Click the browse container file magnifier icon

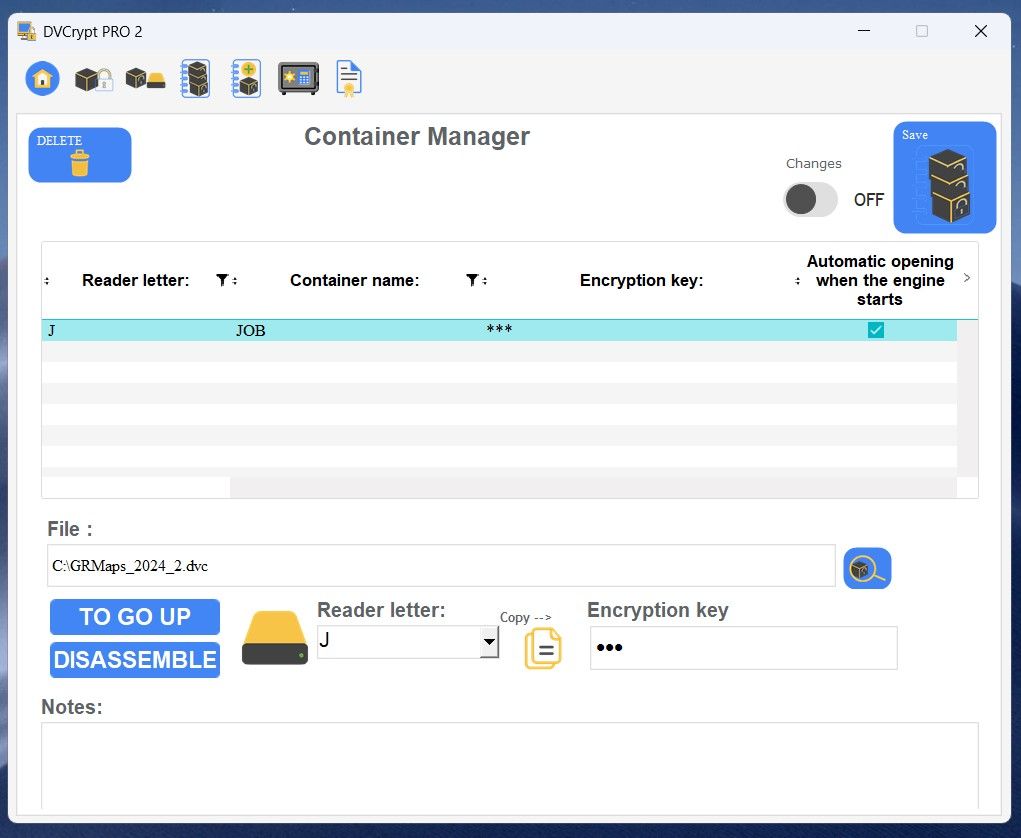pyautogui.click(x=866, y=568)
